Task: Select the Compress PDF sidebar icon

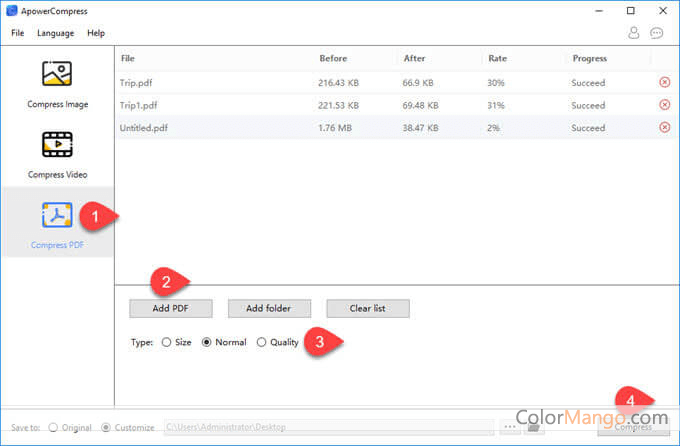Action: [x=57, y=224]
